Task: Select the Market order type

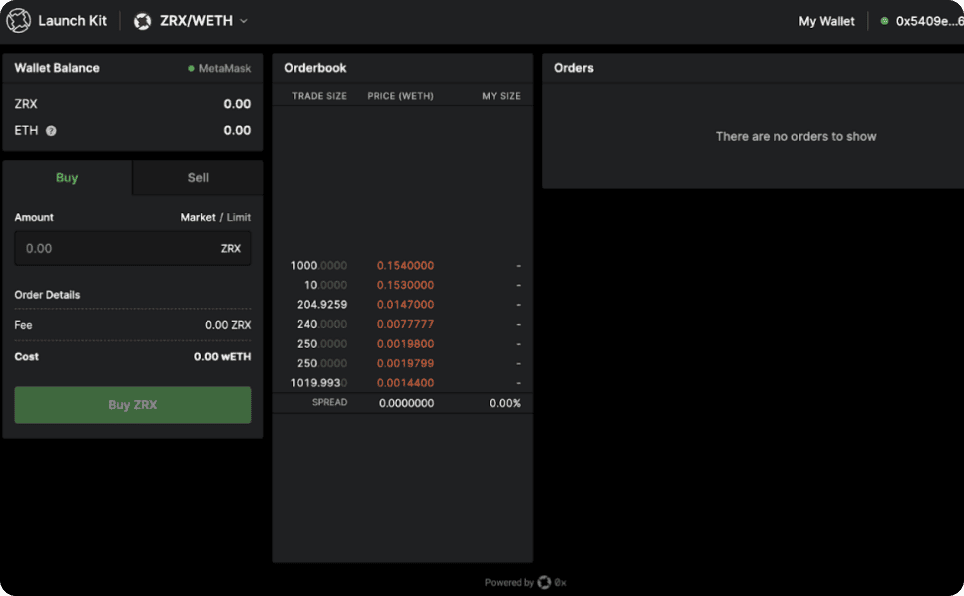Action: coord(197,217)
